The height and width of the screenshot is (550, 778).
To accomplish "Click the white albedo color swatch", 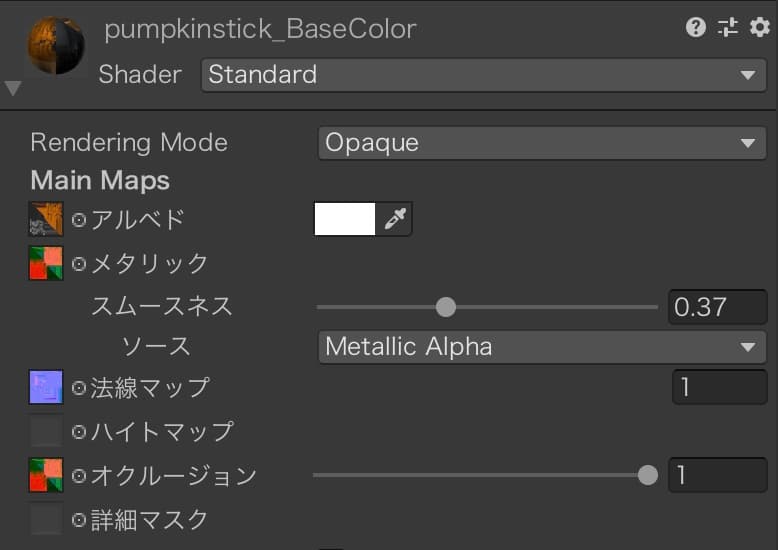I will click(345, 219).
